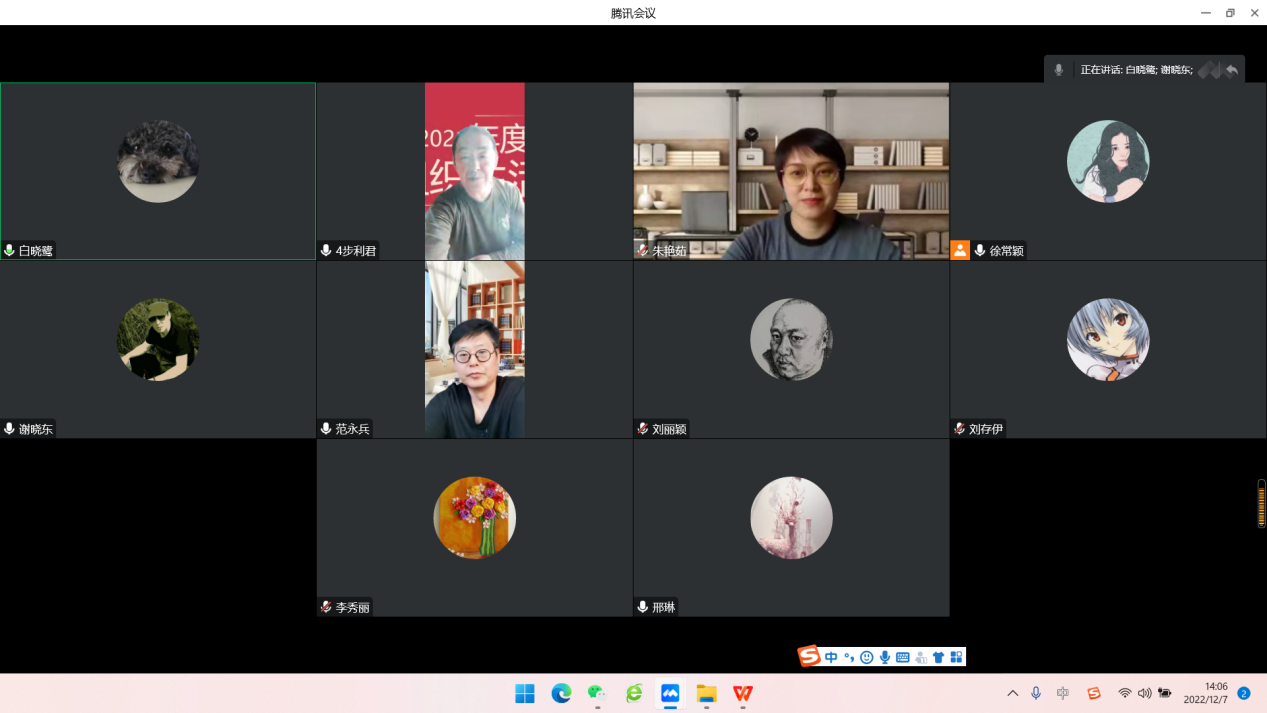Switch to WPS Office in the taskbar

point(743,693)
